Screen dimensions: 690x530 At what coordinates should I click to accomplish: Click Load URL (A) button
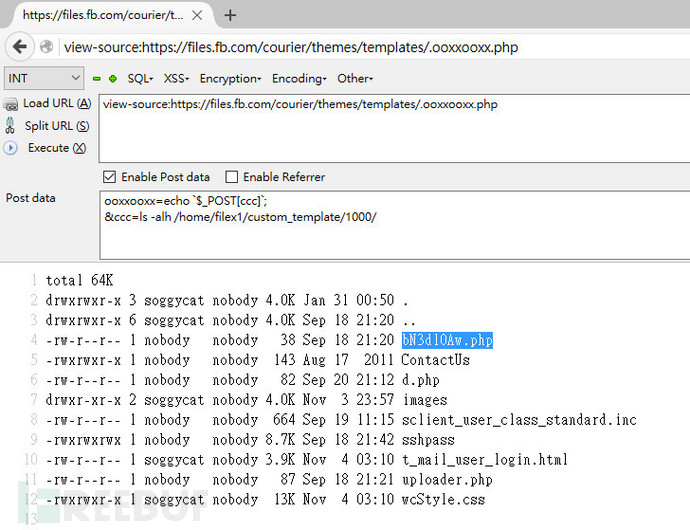point(57,103)
